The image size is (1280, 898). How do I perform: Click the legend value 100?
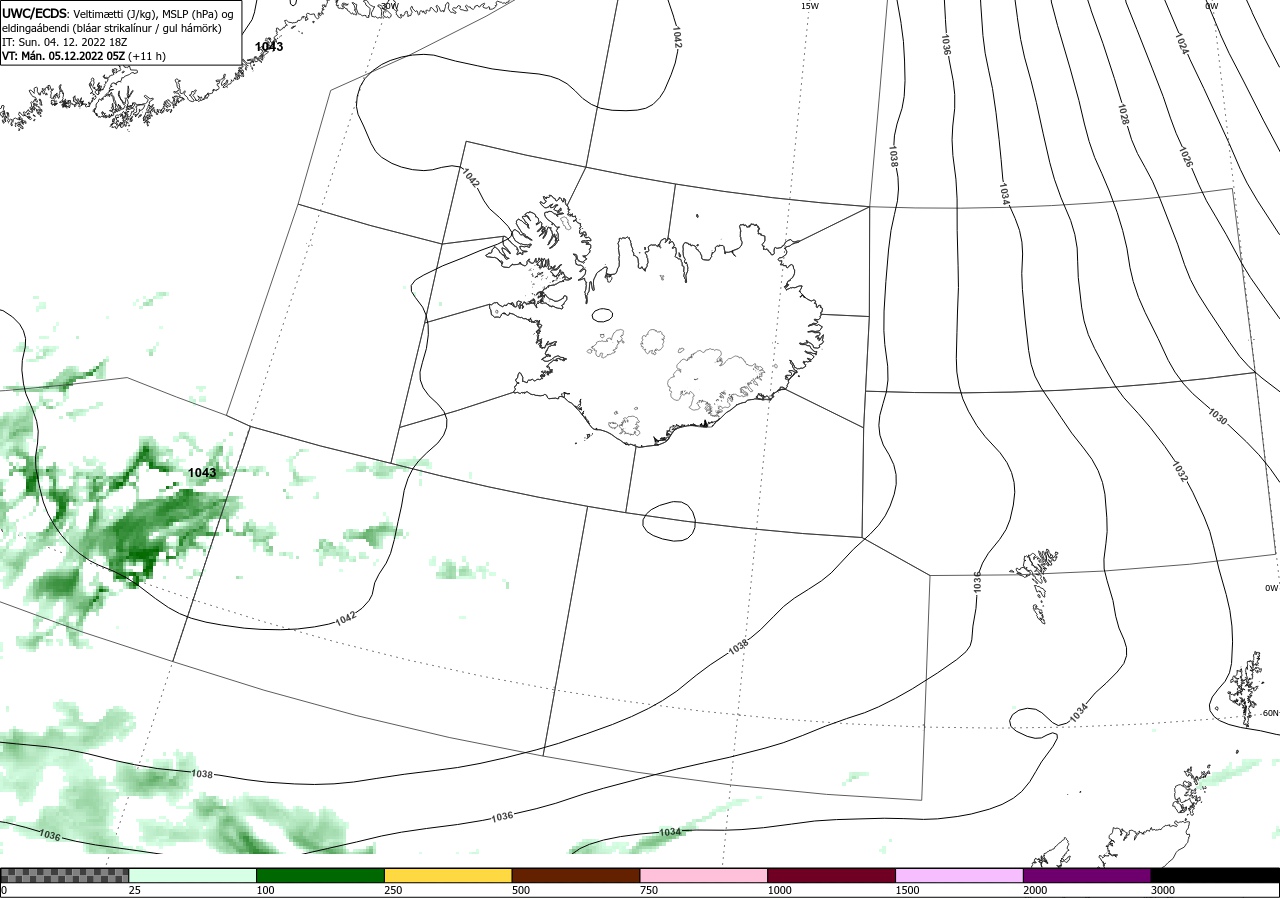pyautogui.click(x=265, y=890)
